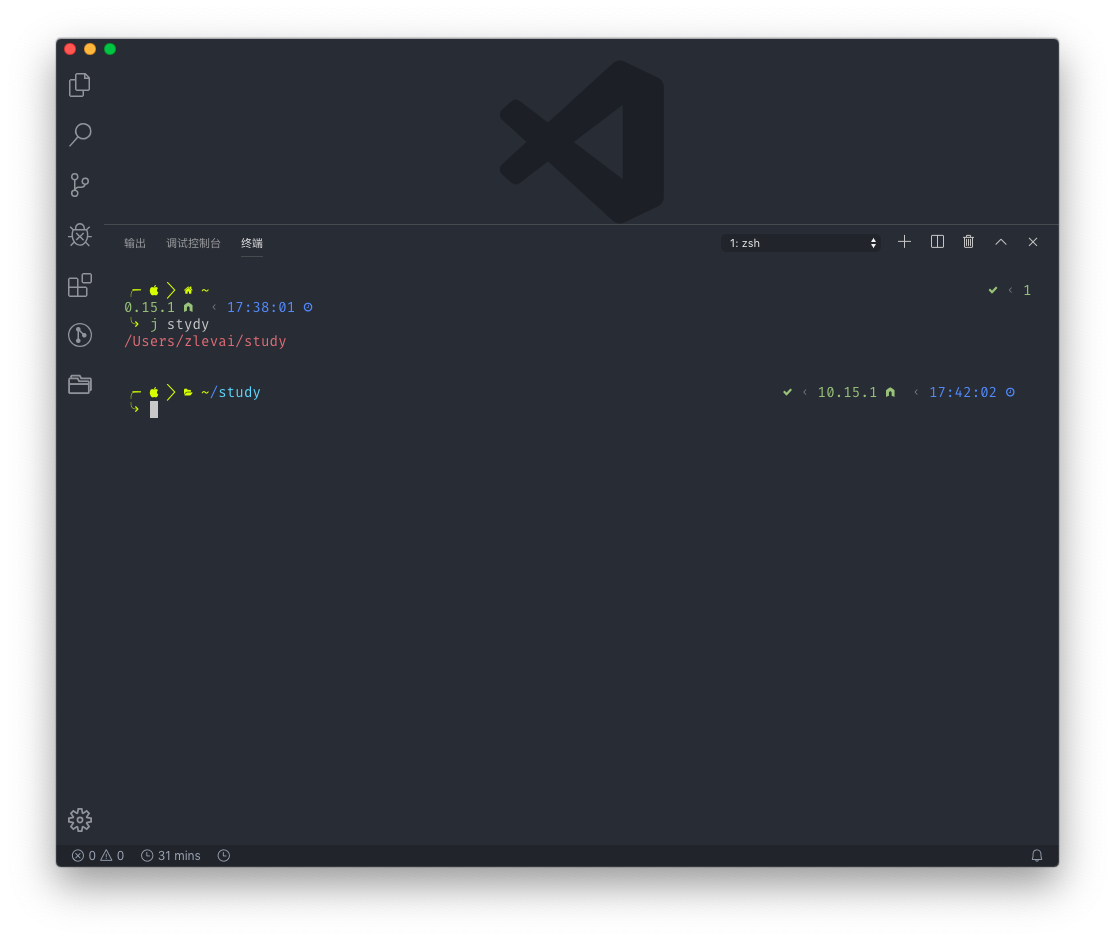The height and width of the screenshot is (941, 1115).
Task: Maximize panel with the up chevron
Action: click(1001, 242)
